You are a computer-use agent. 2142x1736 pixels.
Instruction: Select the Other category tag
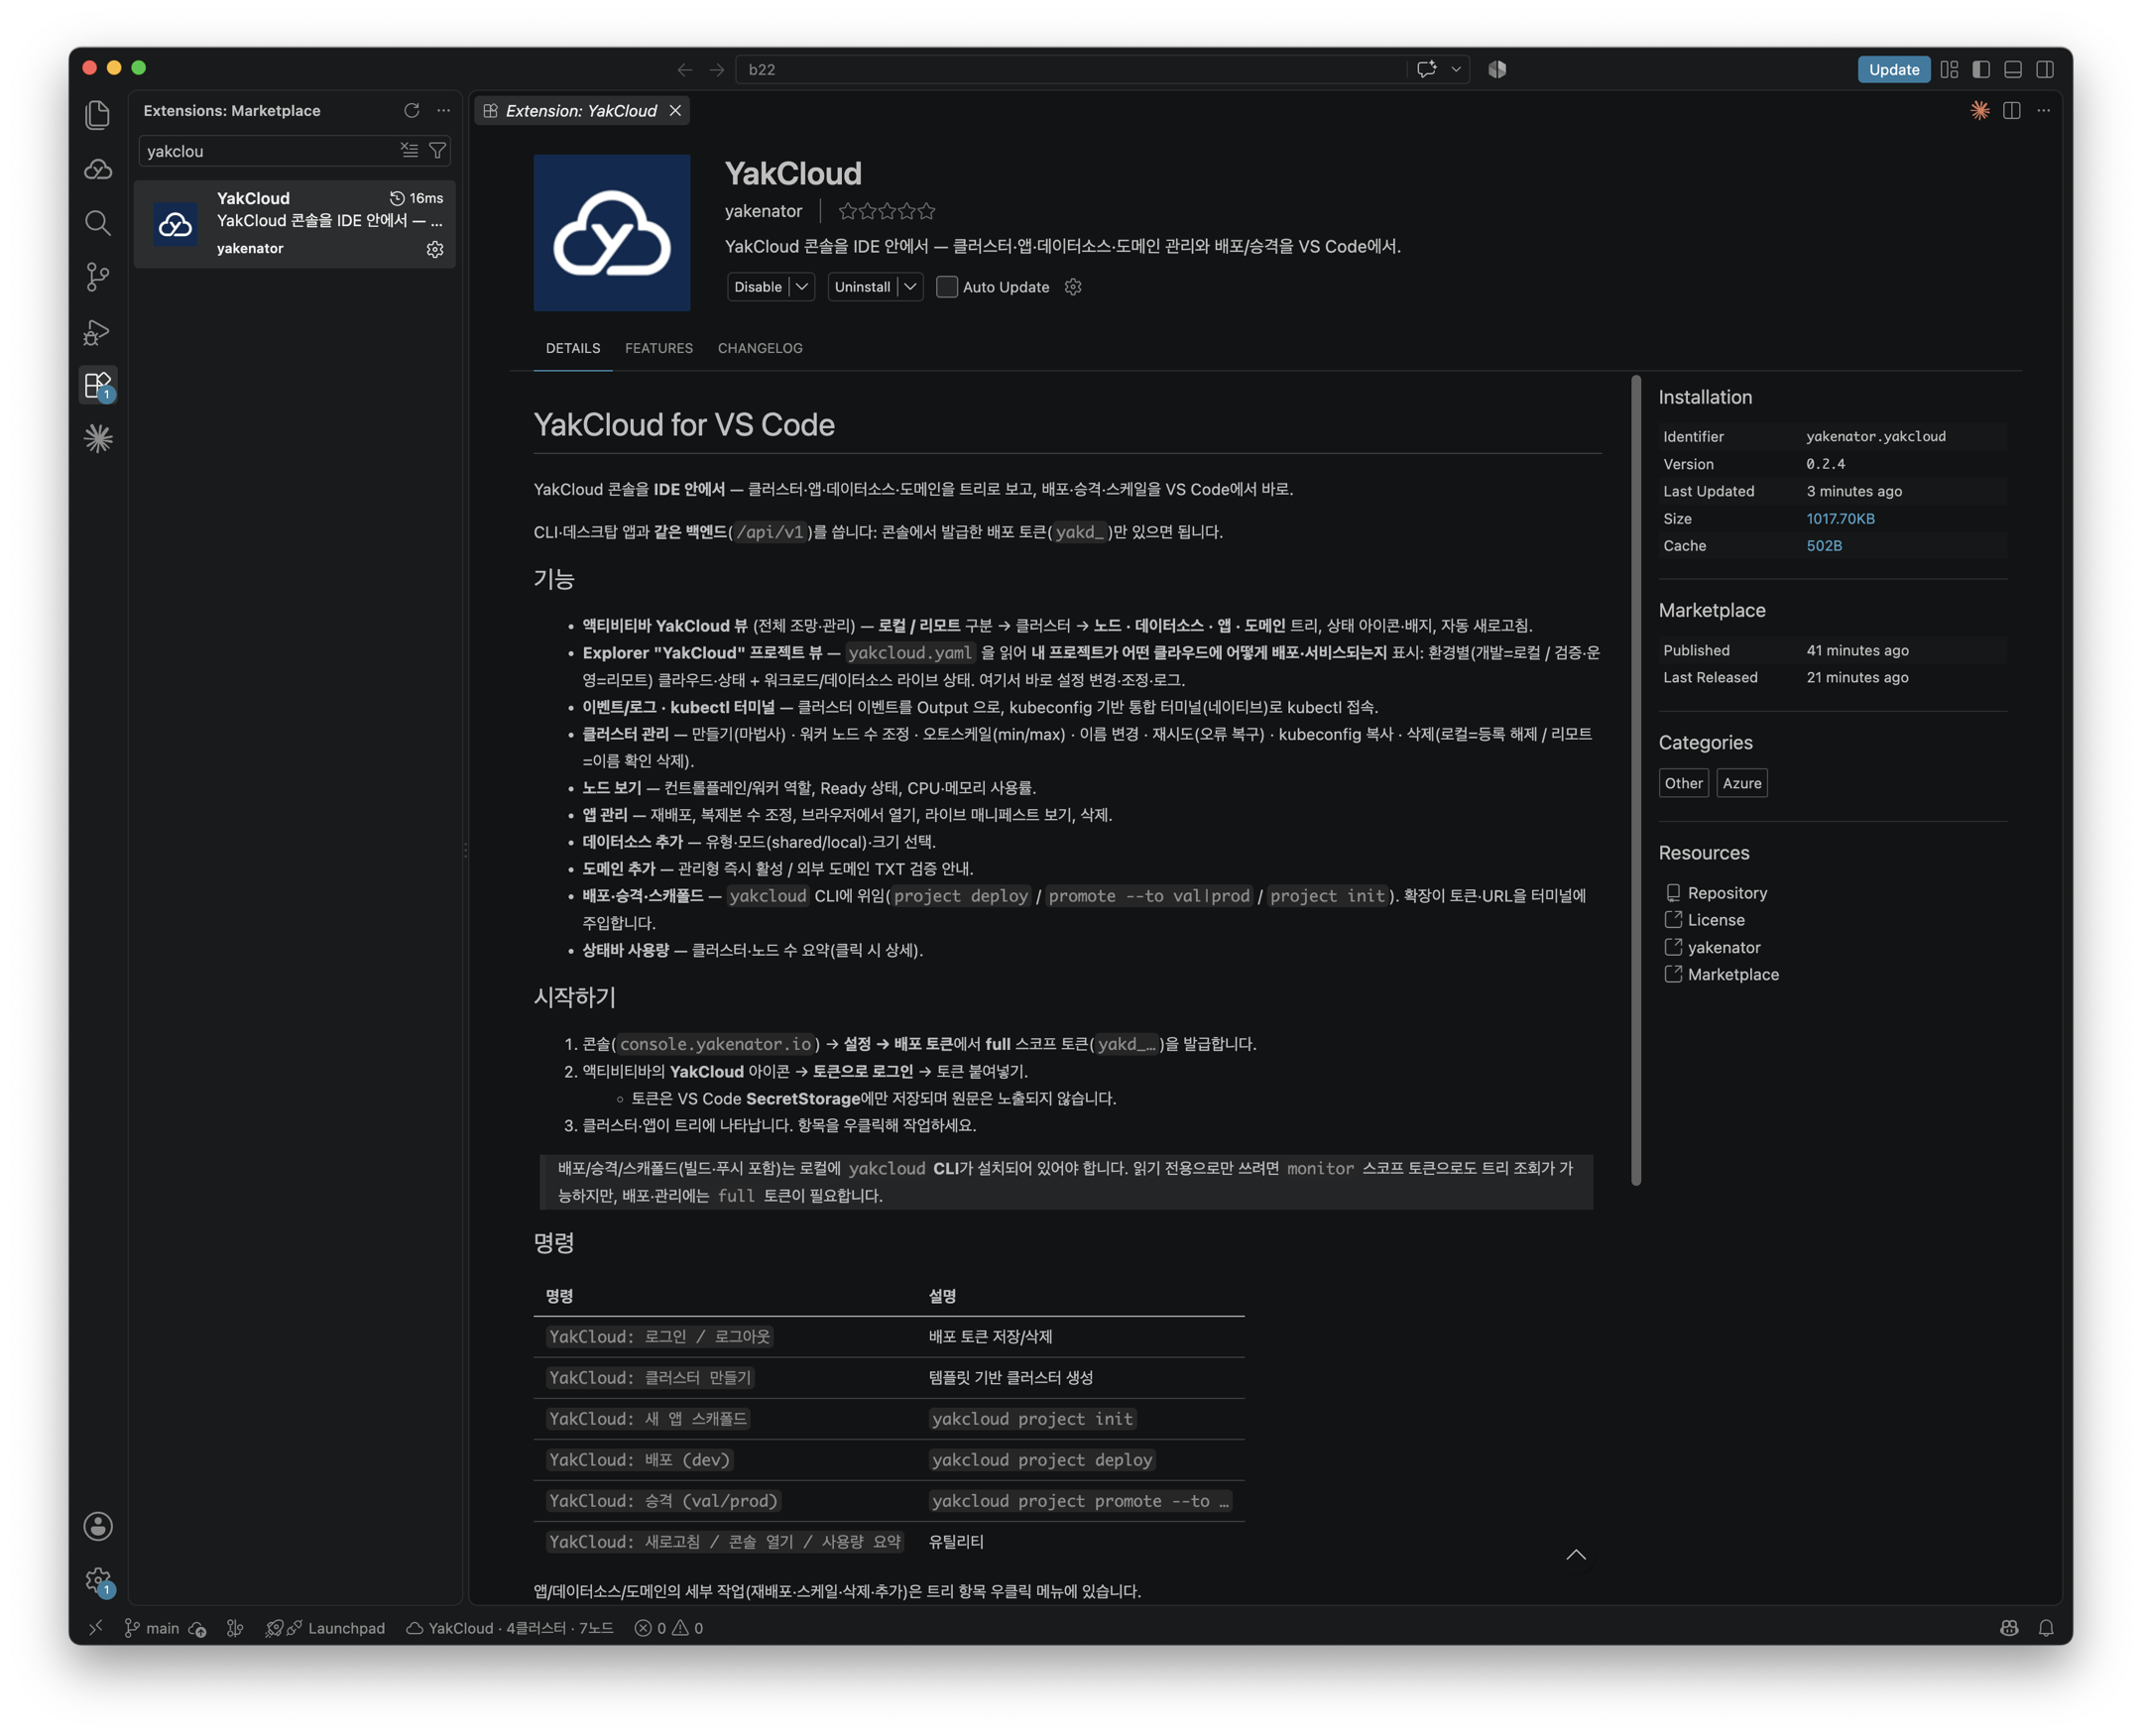click(x=1683, y=783)
